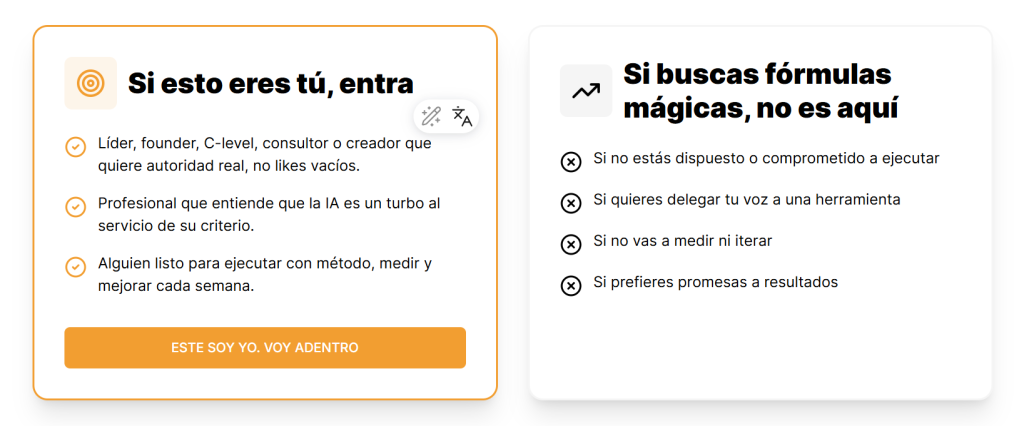Click text 'Si no vas a medir ni iterar'
Screen dimensions: 1024x426
tap(682, 241)
